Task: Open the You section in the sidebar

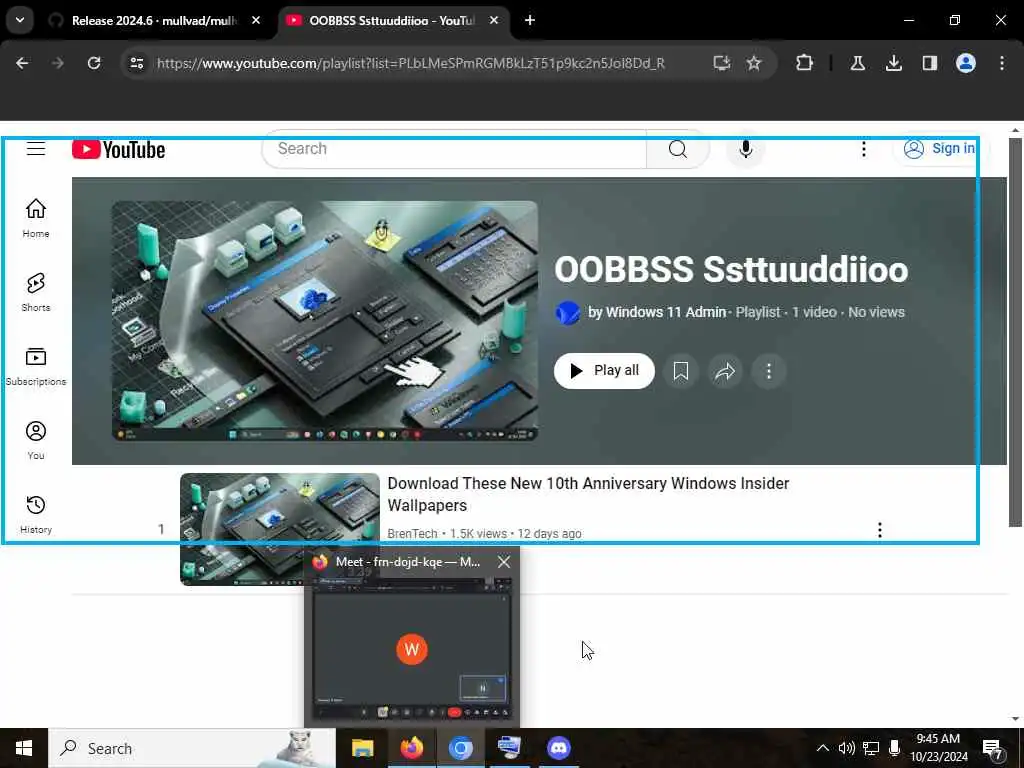Action: click(36, 440)
